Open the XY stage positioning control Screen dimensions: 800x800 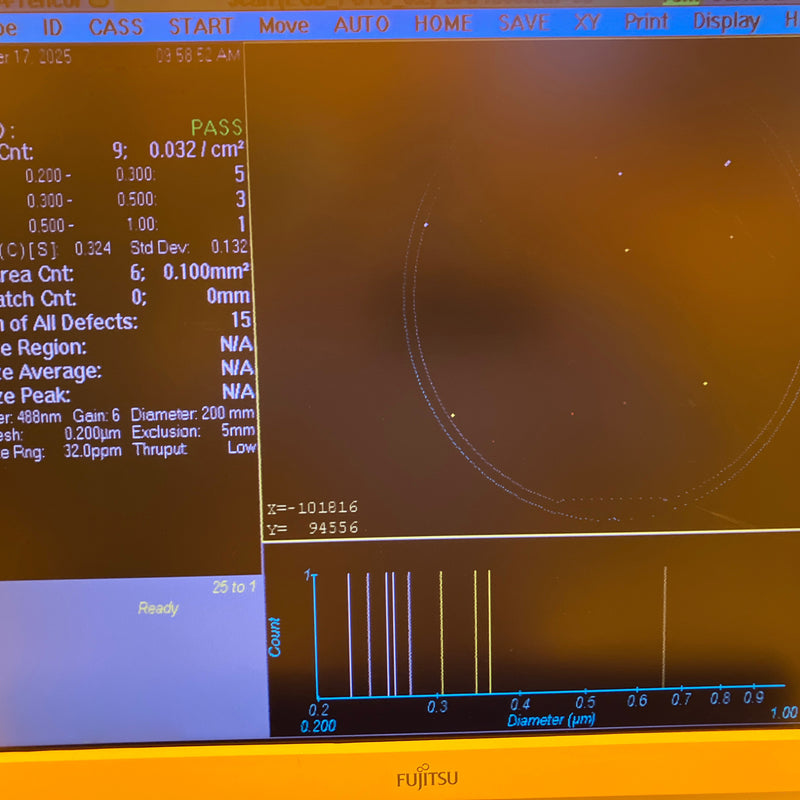pyautogui.click(x=586, y=25)
